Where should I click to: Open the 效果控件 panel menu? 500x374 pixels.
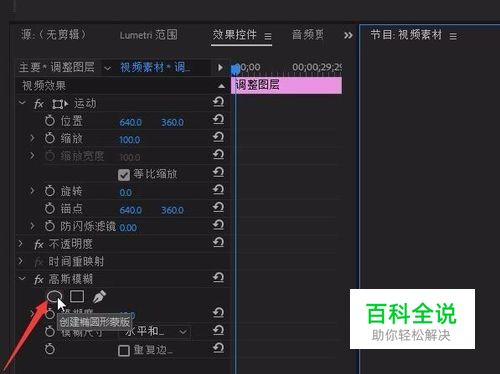(x=268, y=36)
